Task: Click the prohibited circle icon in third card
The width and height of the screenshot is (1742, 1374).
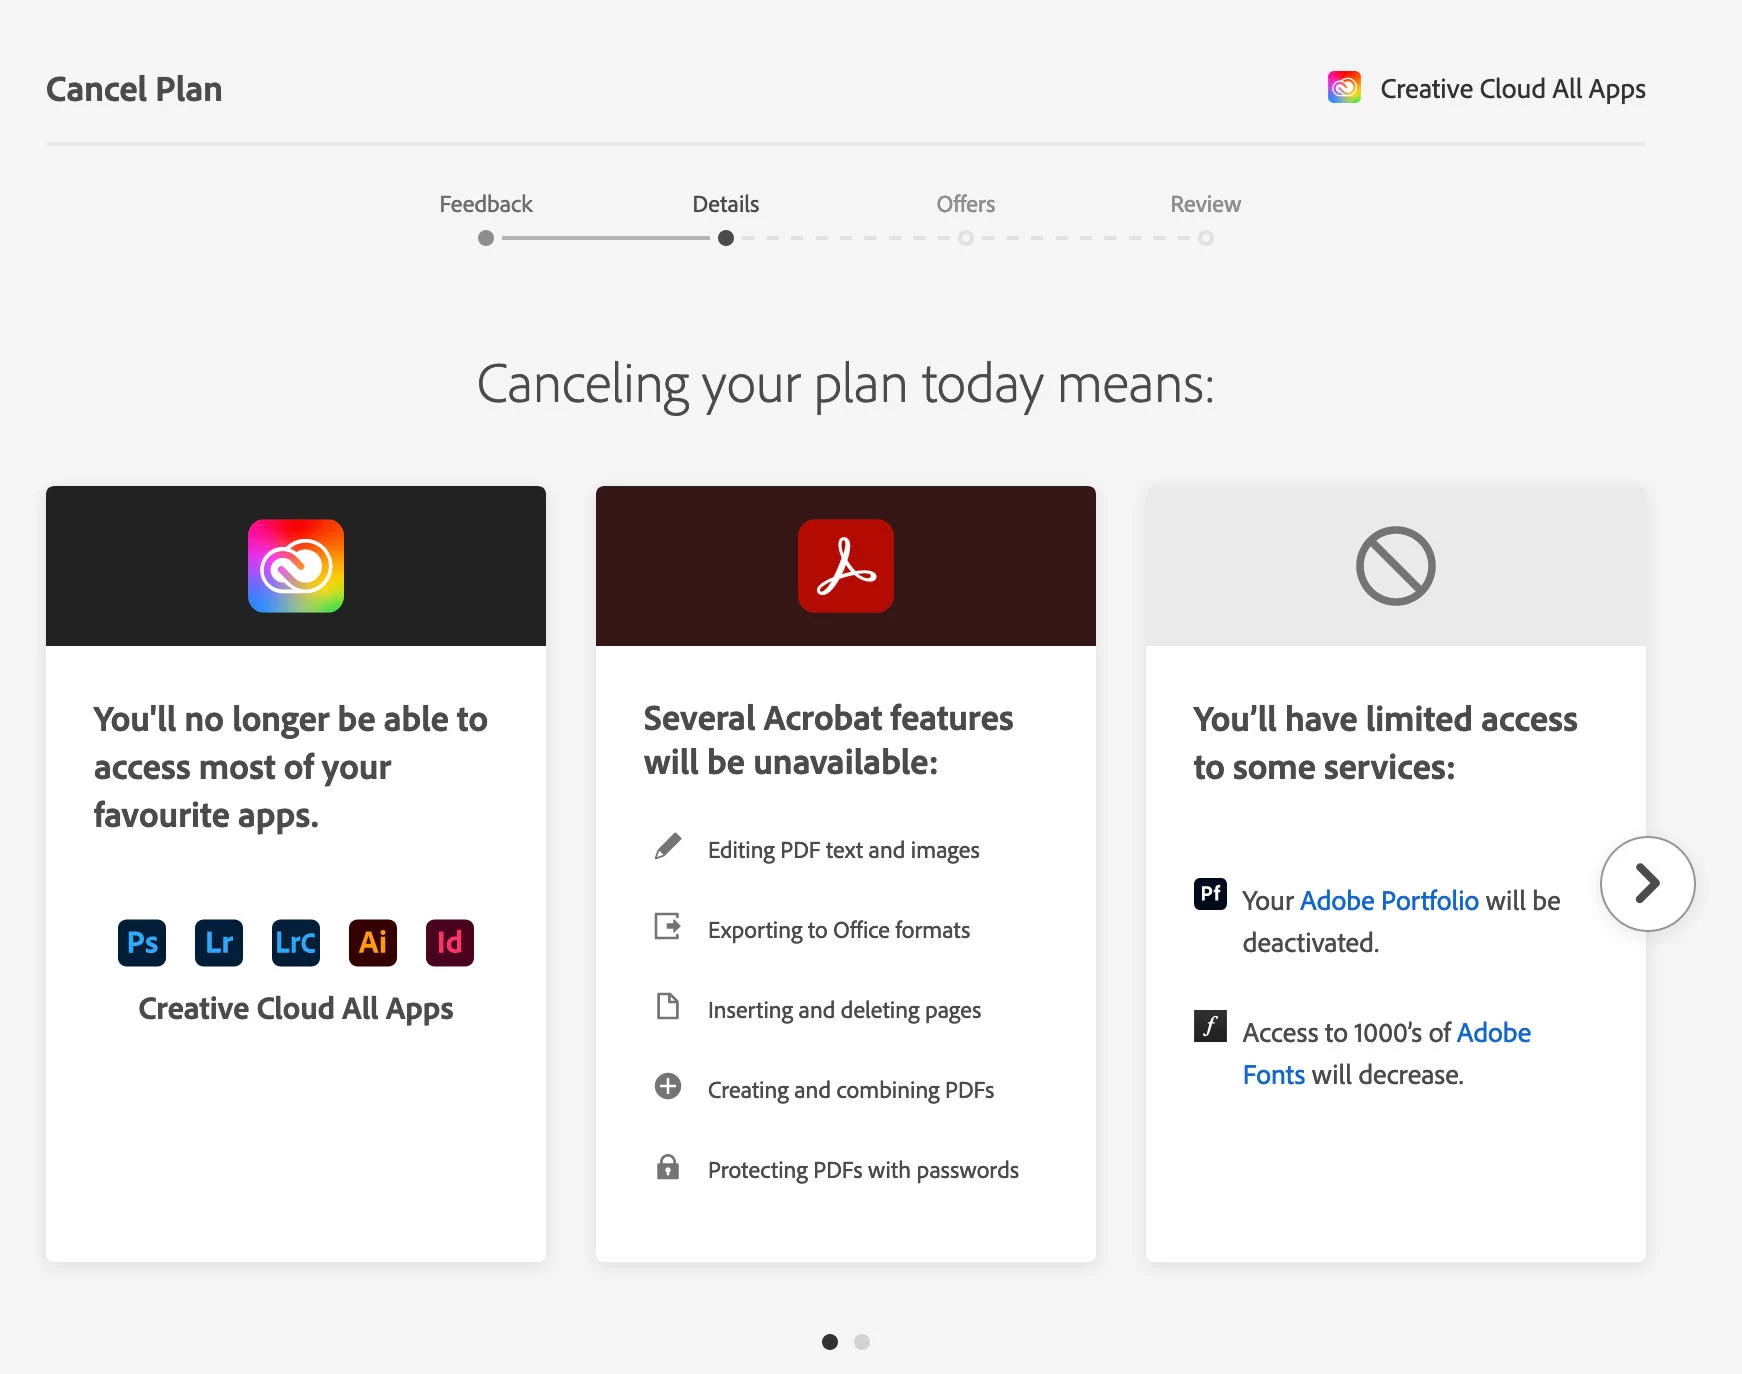Action: pyautogui.click(x=1396, y=566)
